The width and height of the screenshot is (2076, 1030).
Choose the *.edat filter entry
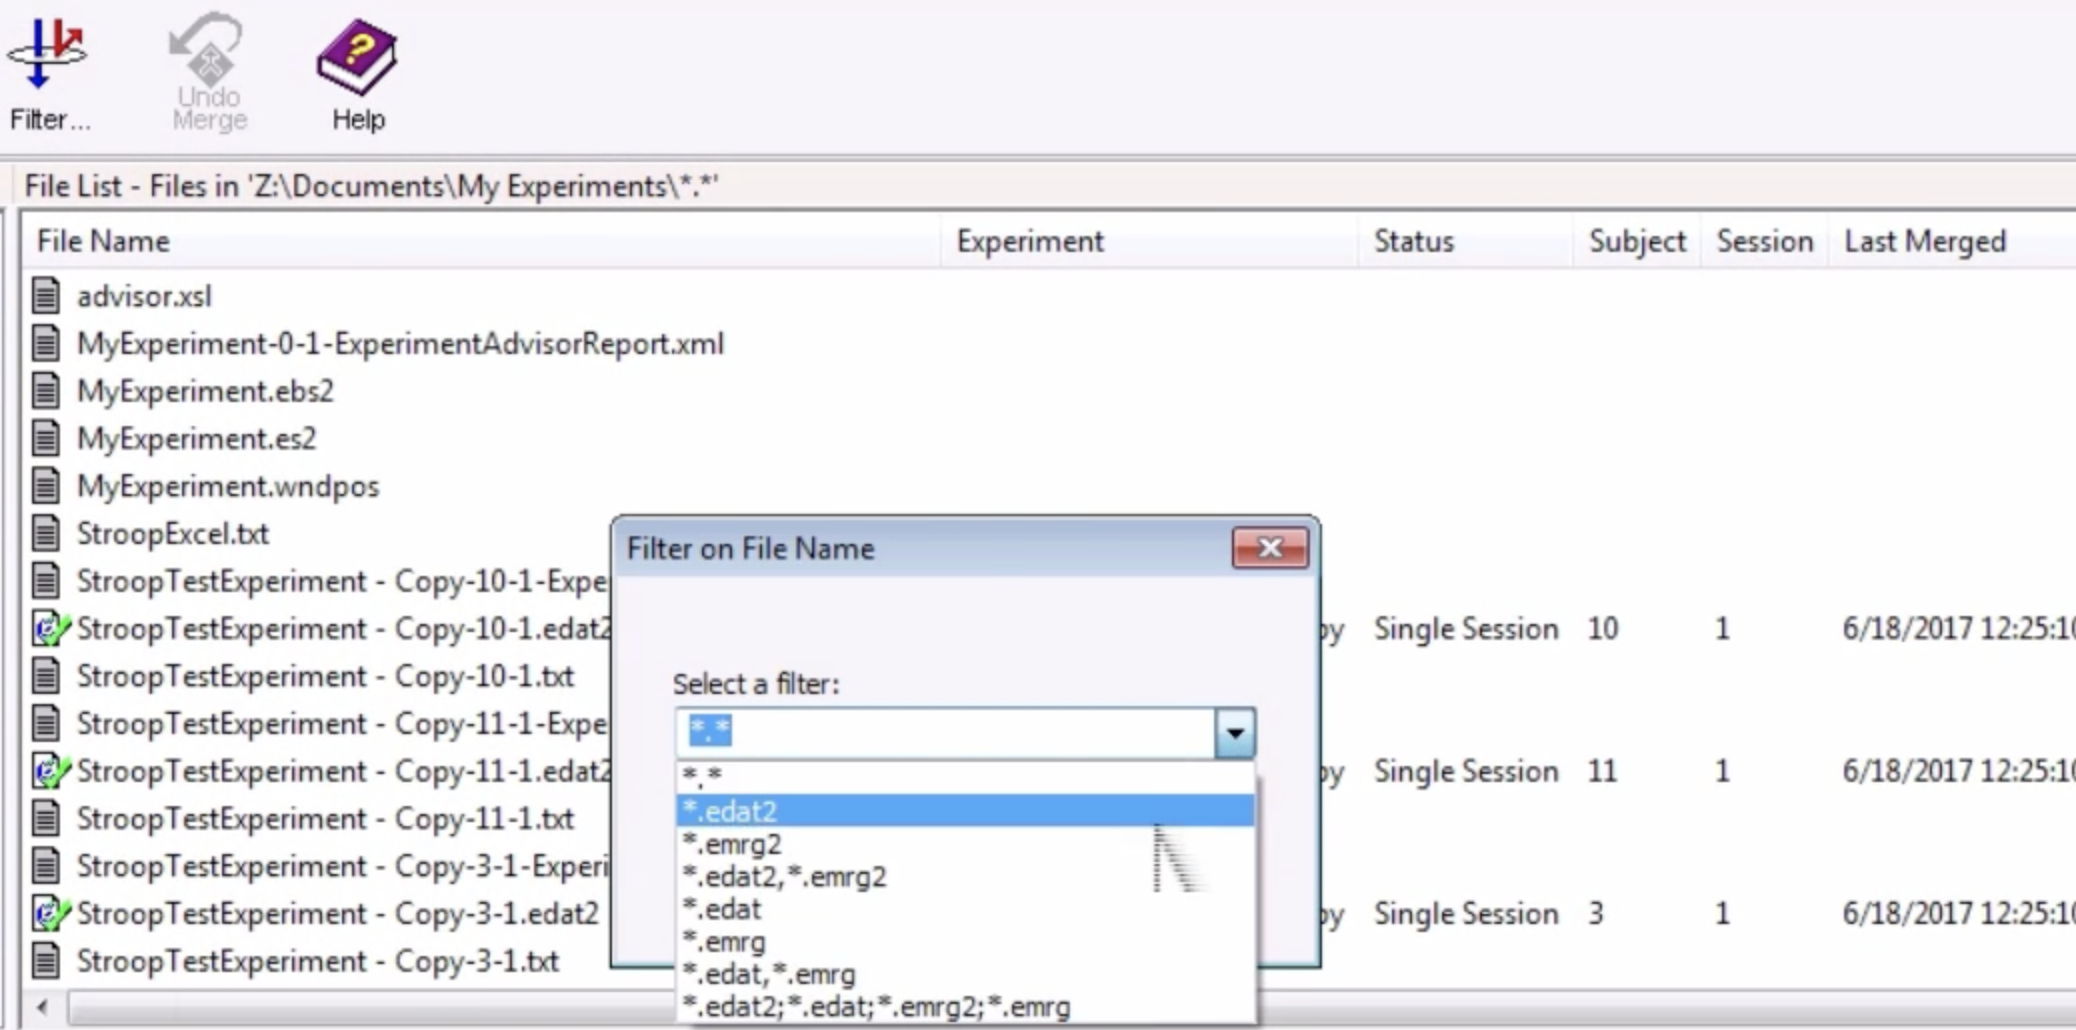click(x=965, y=909)
